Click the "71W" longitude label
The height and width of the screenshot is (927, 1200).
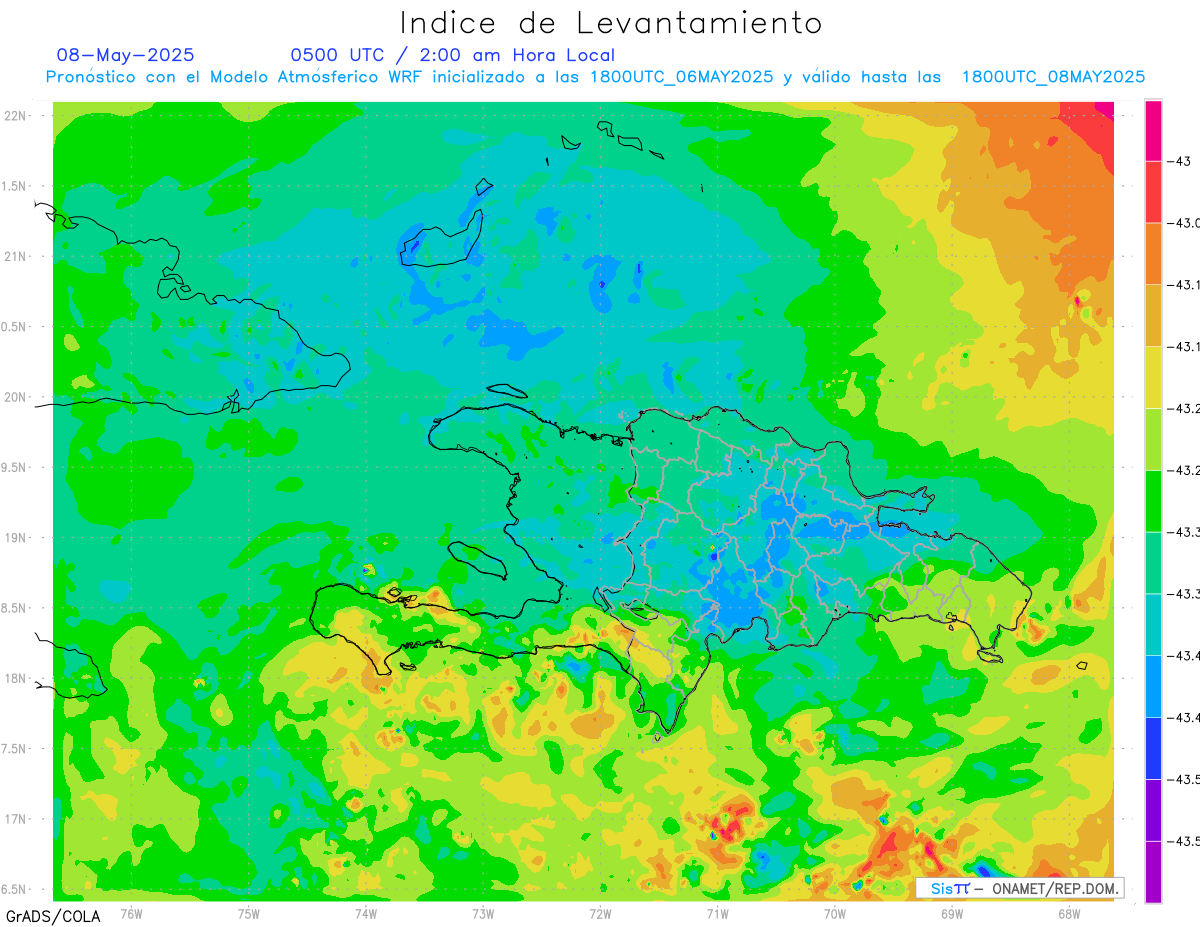(x=717, y=912)
